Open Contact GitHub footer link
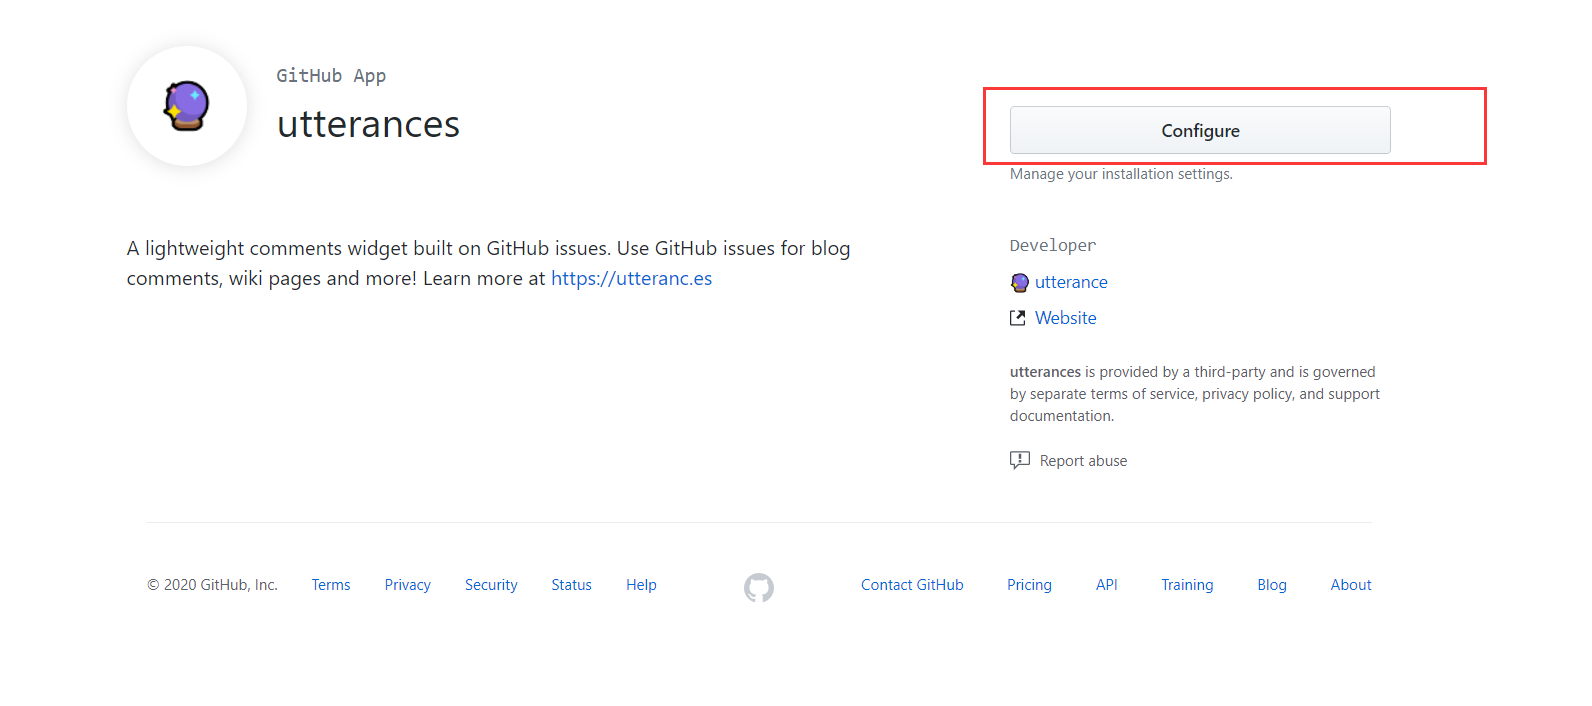 point(912,585)
